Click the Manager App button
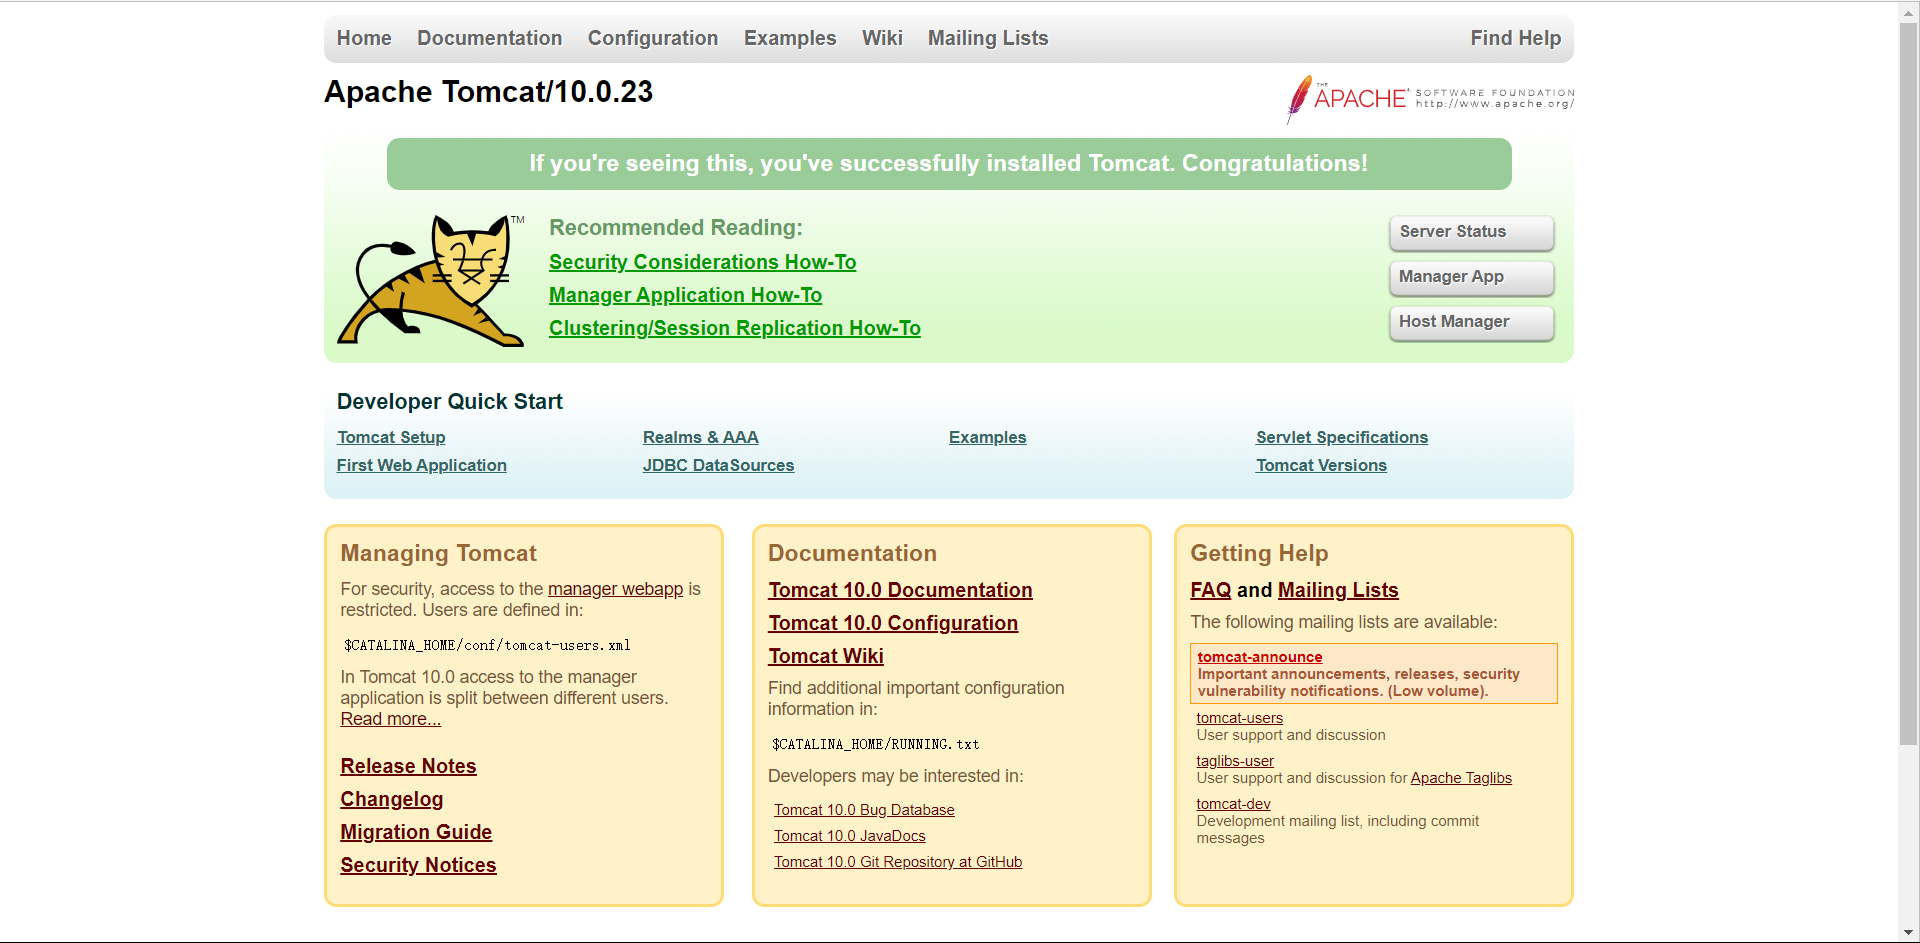The height and width of the screenshot is (943, 1920). tap(1471, 277)
